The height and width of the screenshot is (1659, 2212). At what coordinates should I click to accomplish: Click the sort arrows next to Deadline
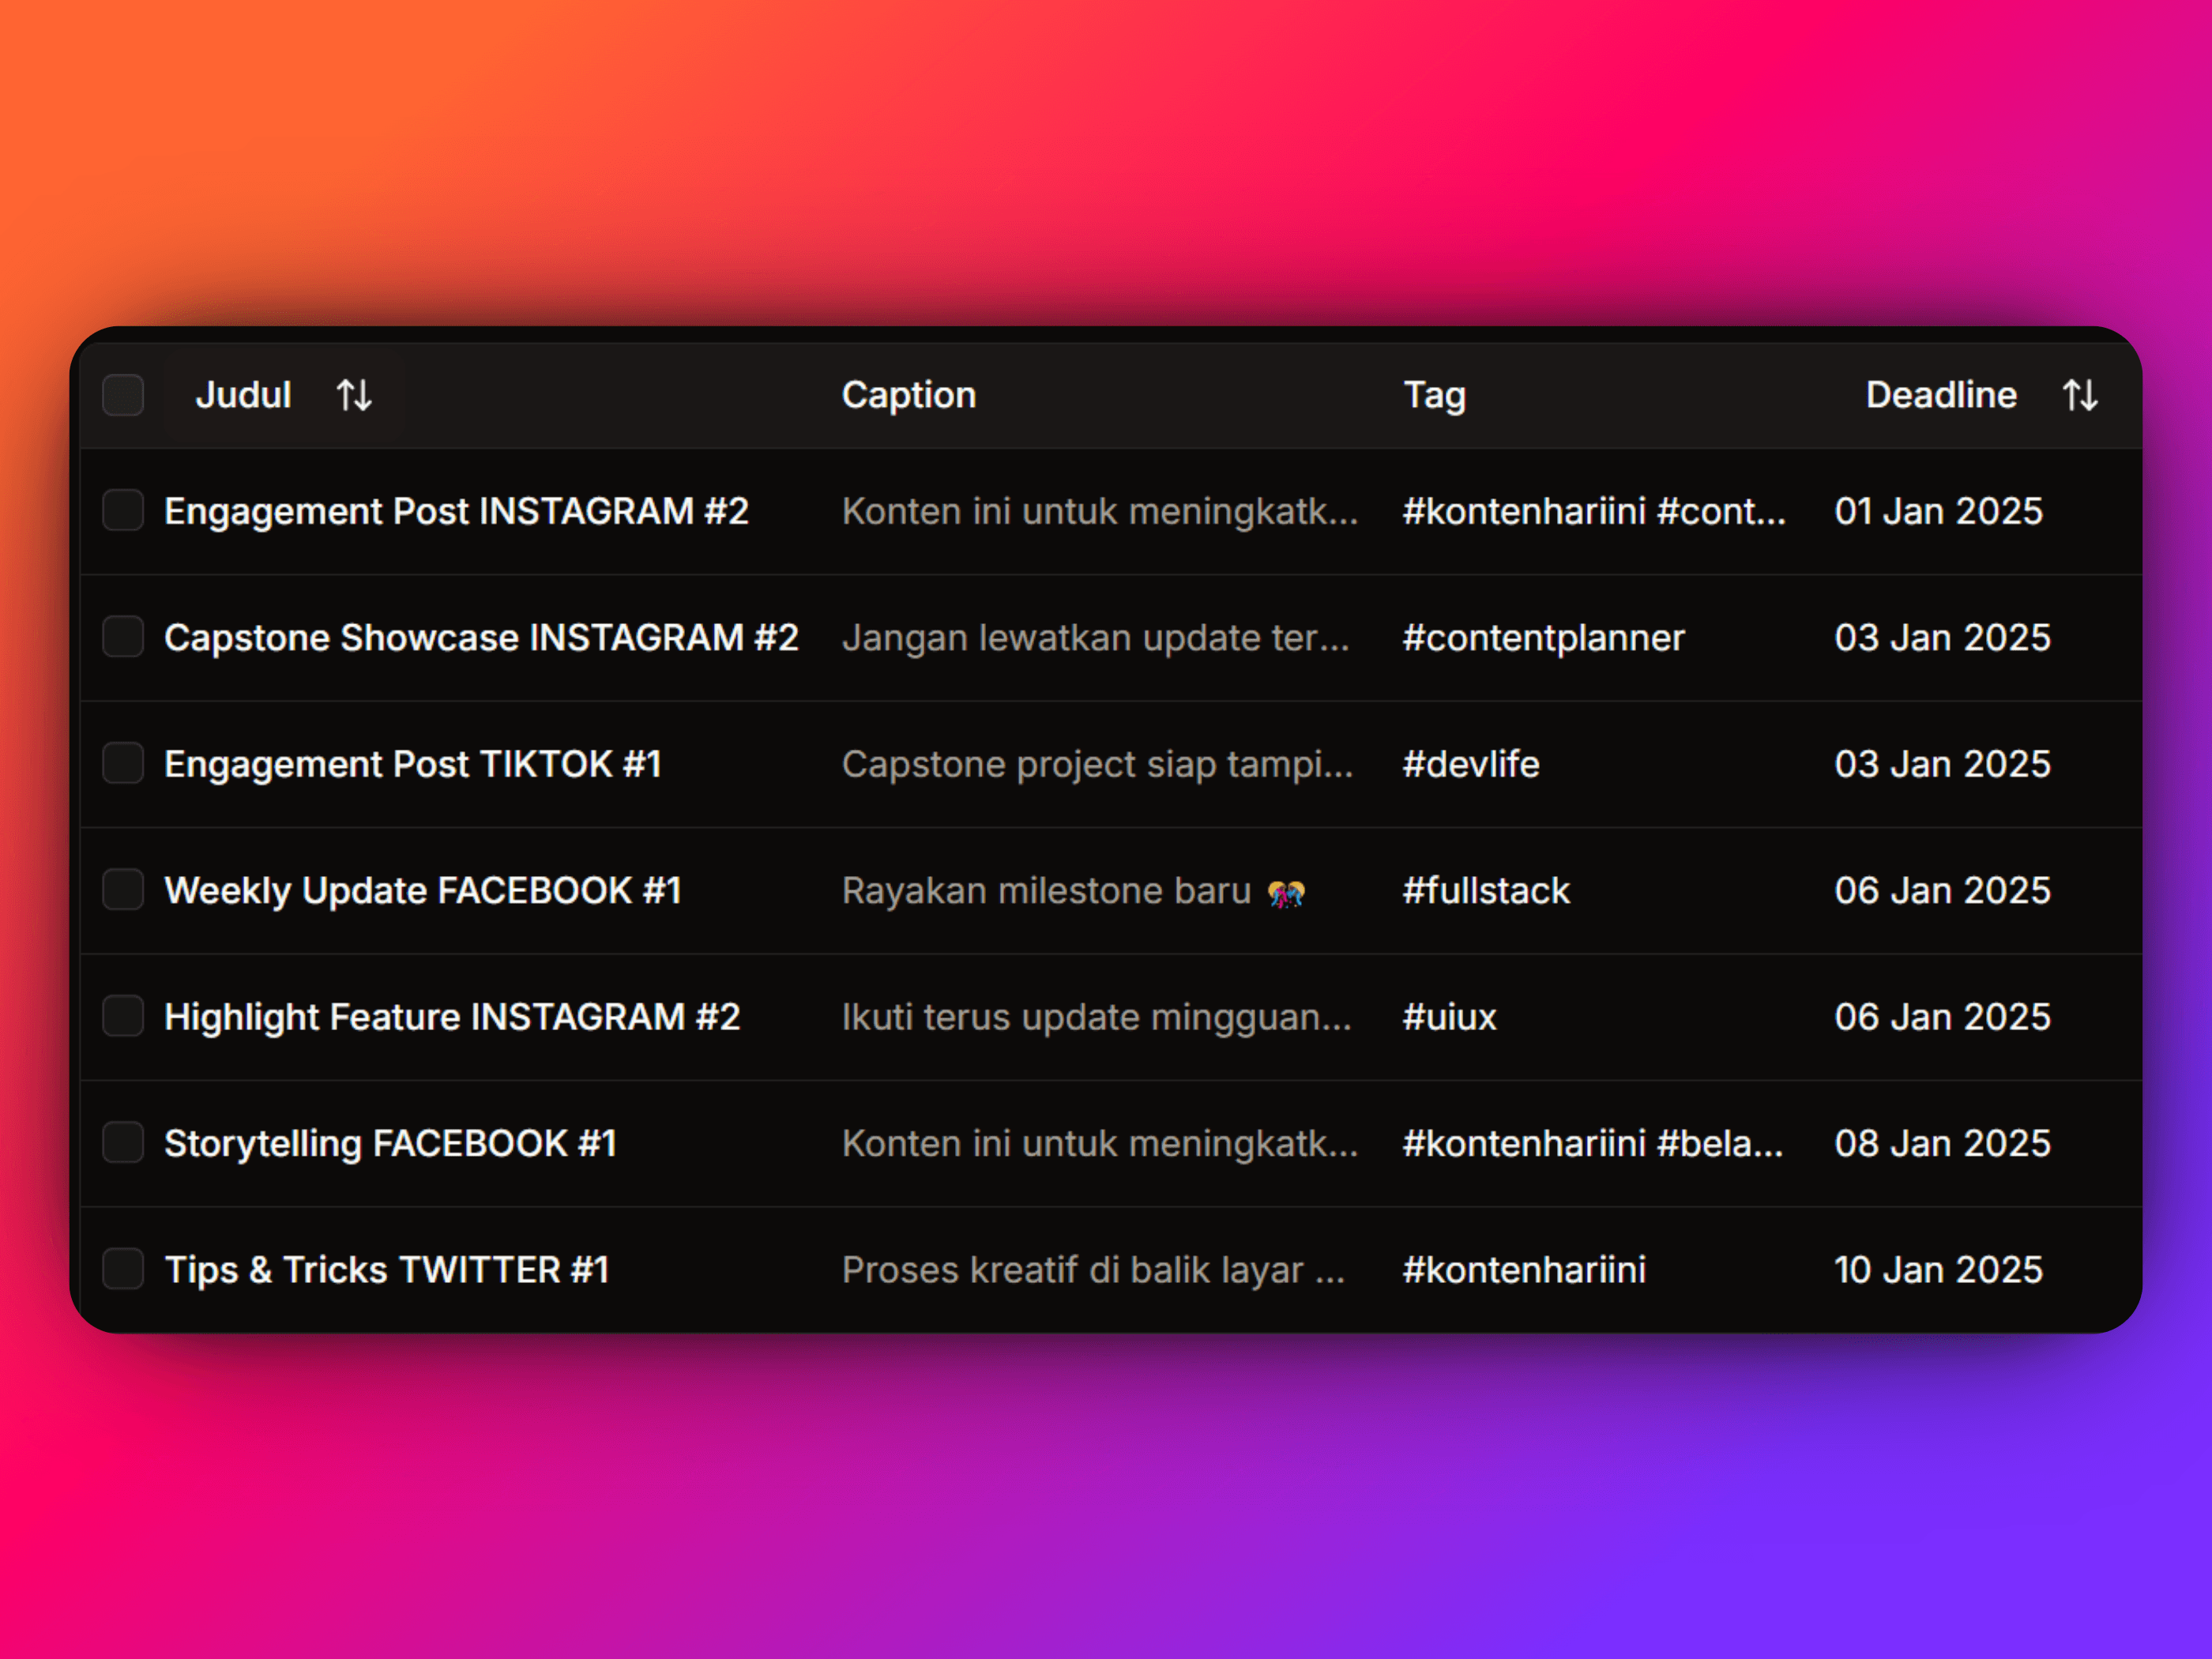2080,395
